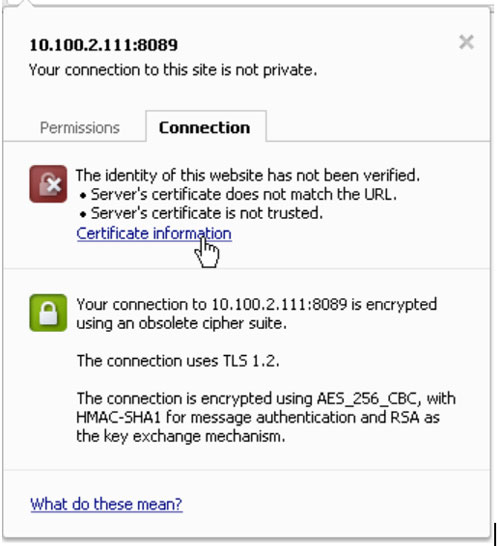Open the 'What do these mean?' link
The width and height of the screenshot is (500, 546).
pyautogui.click(x=106, y=504)
